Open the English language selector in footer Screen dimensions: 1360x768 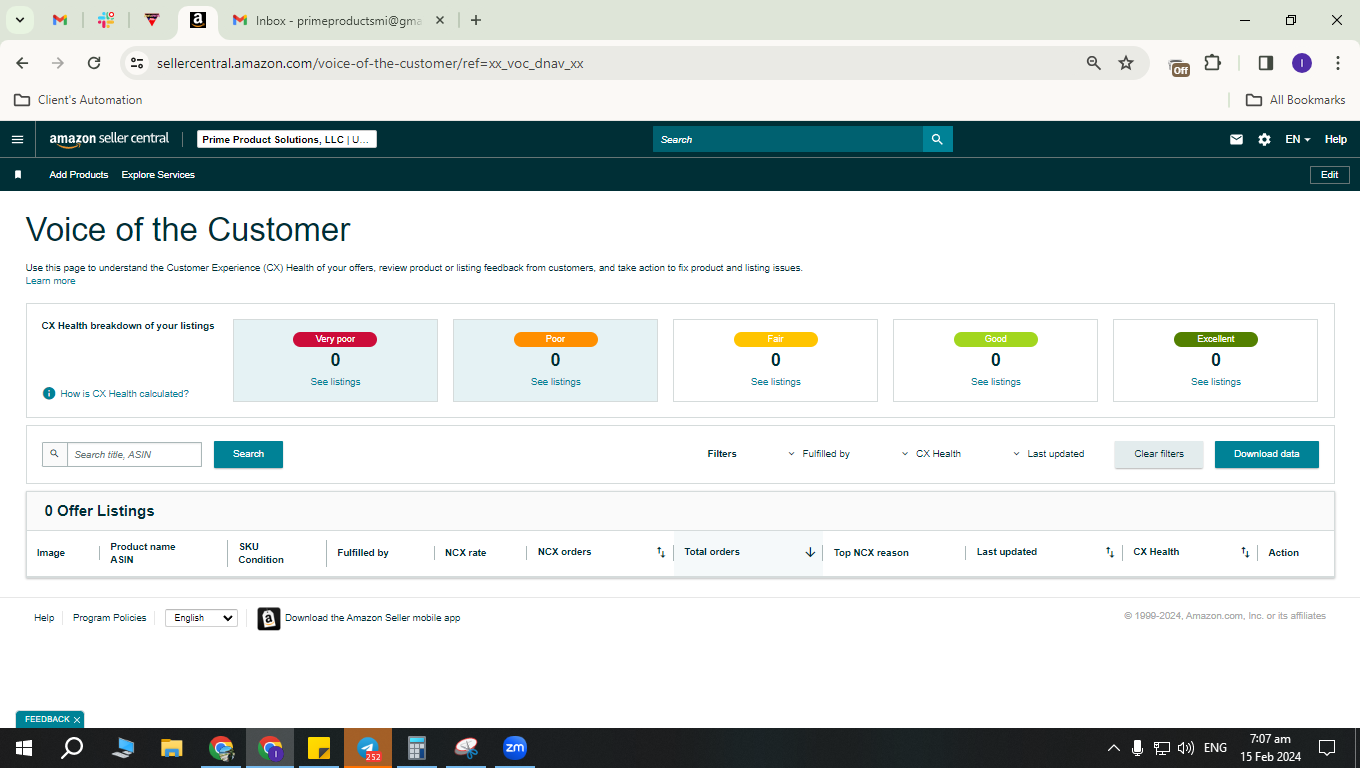[x=201, y=618]
